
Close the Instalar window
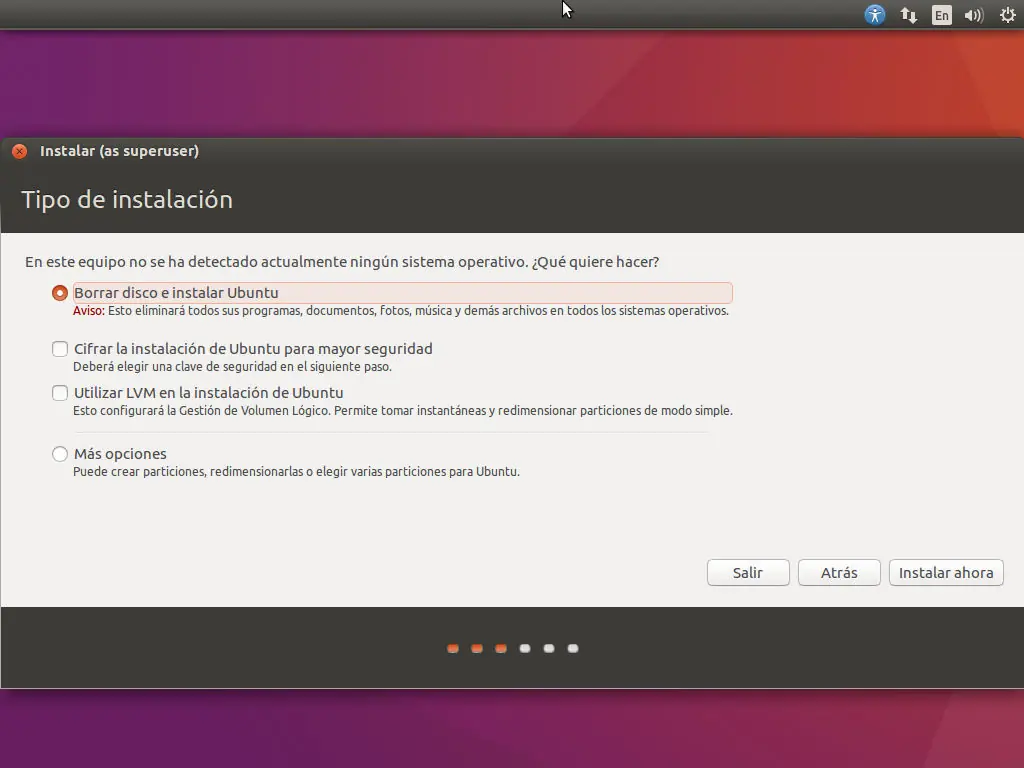click(20, 151)
